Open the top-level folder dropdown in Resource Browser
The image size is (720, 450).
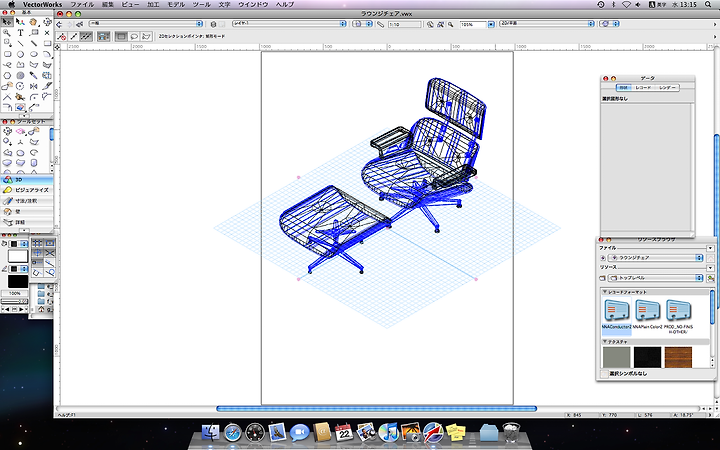click(x=656, y=278)
